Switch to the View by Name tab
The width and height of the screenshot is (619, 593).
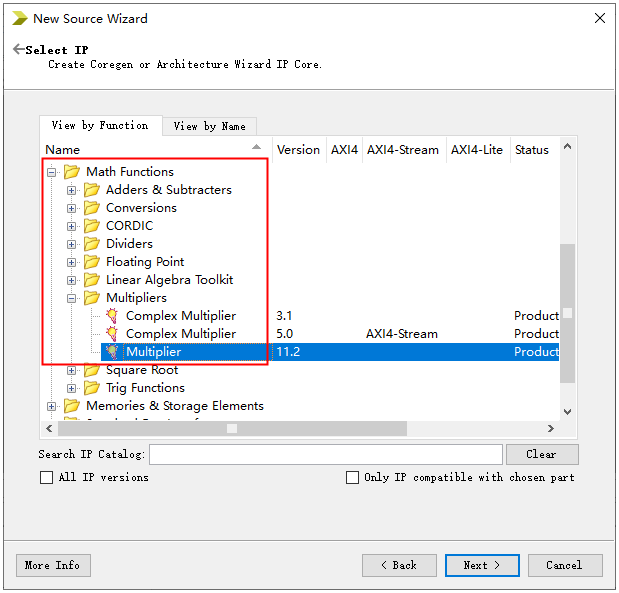point(209,126)
